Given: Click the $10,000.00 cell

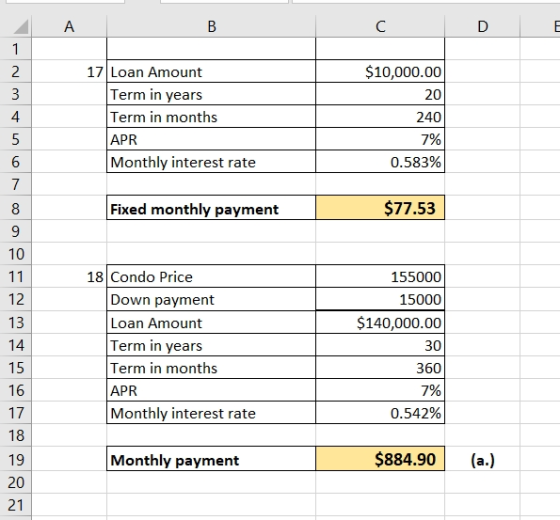Looking at the screenshot, I should [x=380, y=72].
